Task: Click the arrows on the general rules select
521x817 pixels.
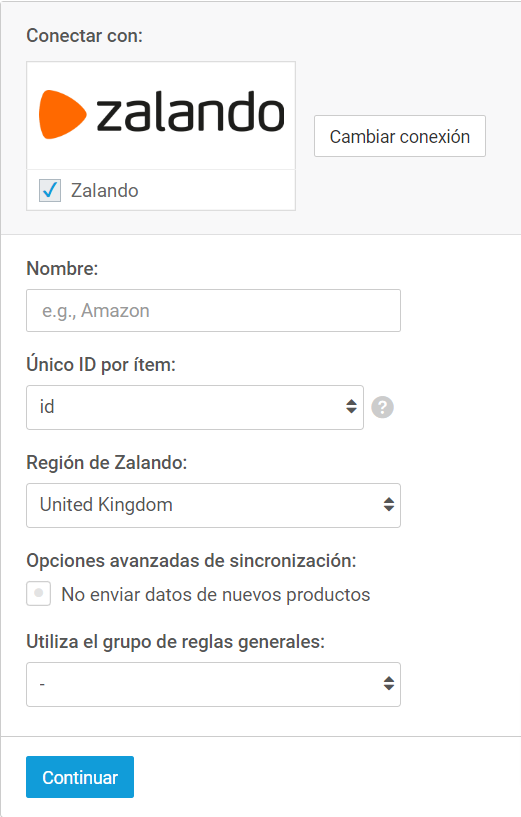Action: (x=389, y=684)
